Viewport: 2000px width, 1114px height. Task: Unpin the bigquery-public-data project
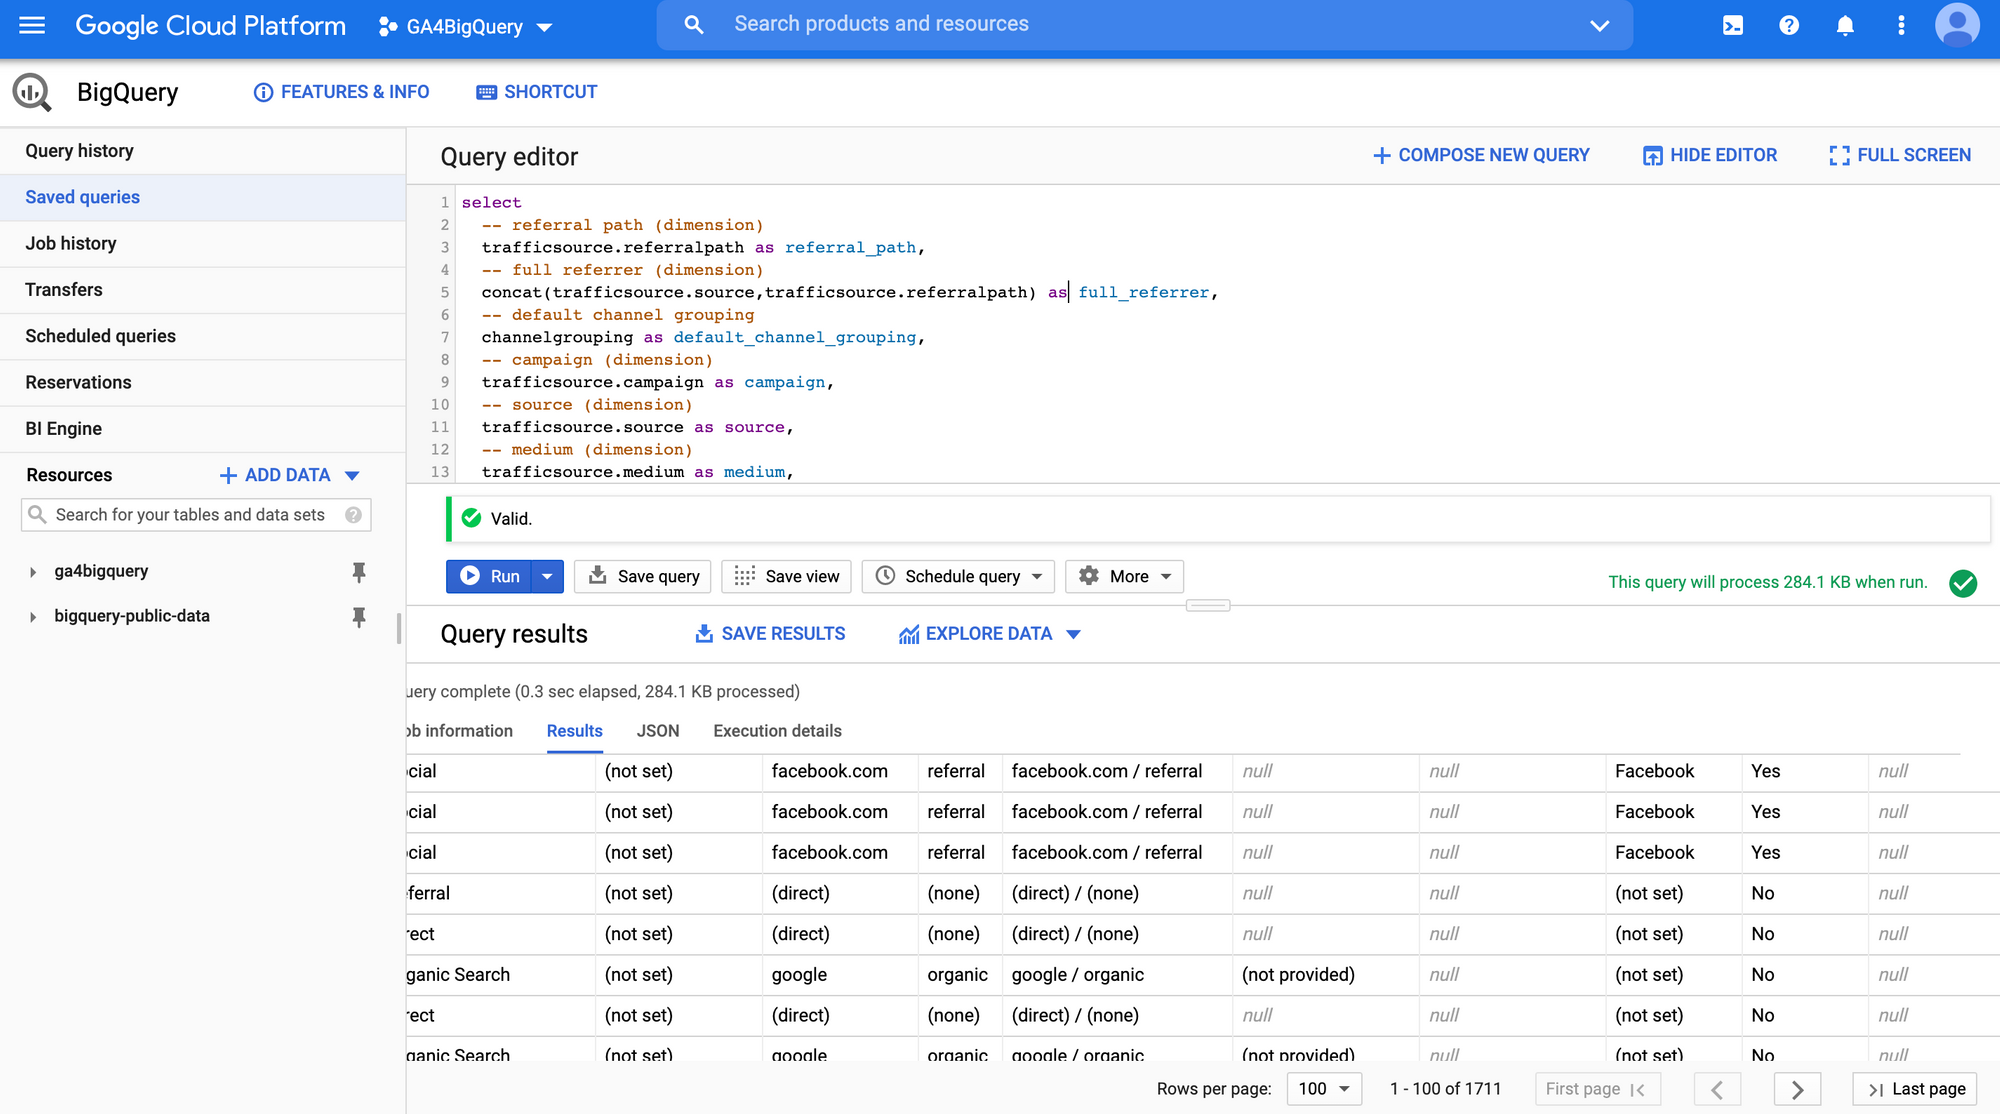coord(359,617)
